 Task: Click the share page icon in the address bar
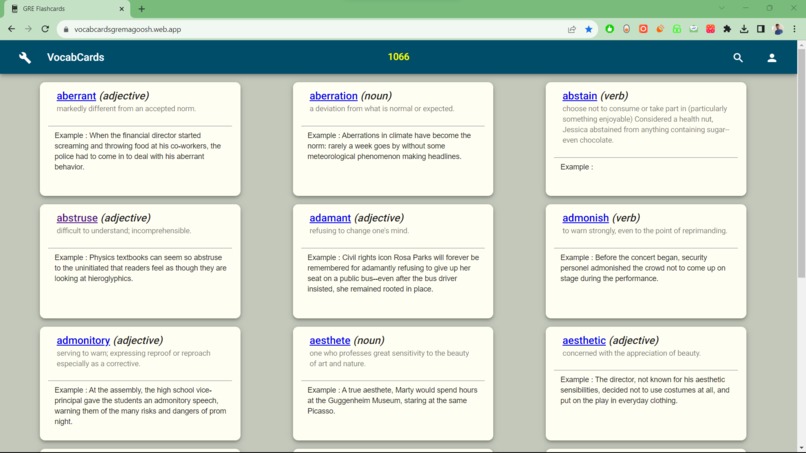coord(572,29)
